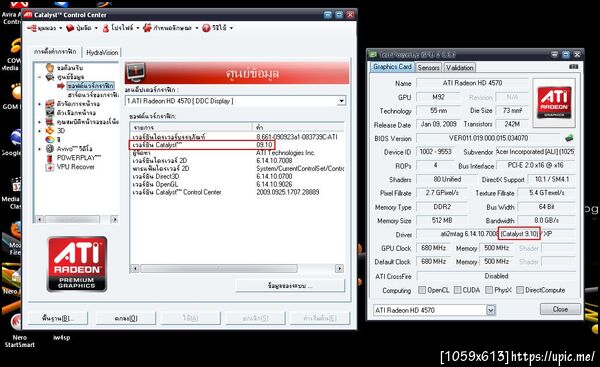
Task: Toggle the DirectCompute checkbox
Action: (520, 290)
